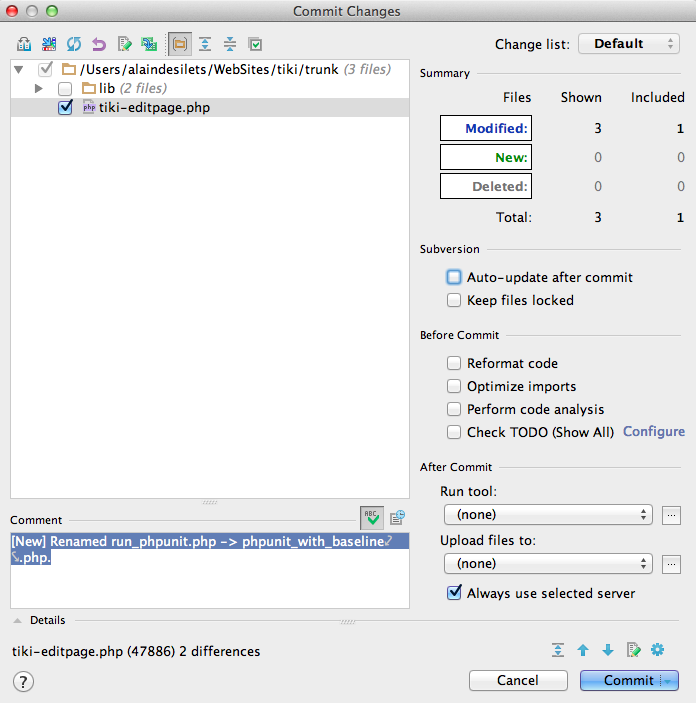Click the Modified summary label box

tap(486, 128)
